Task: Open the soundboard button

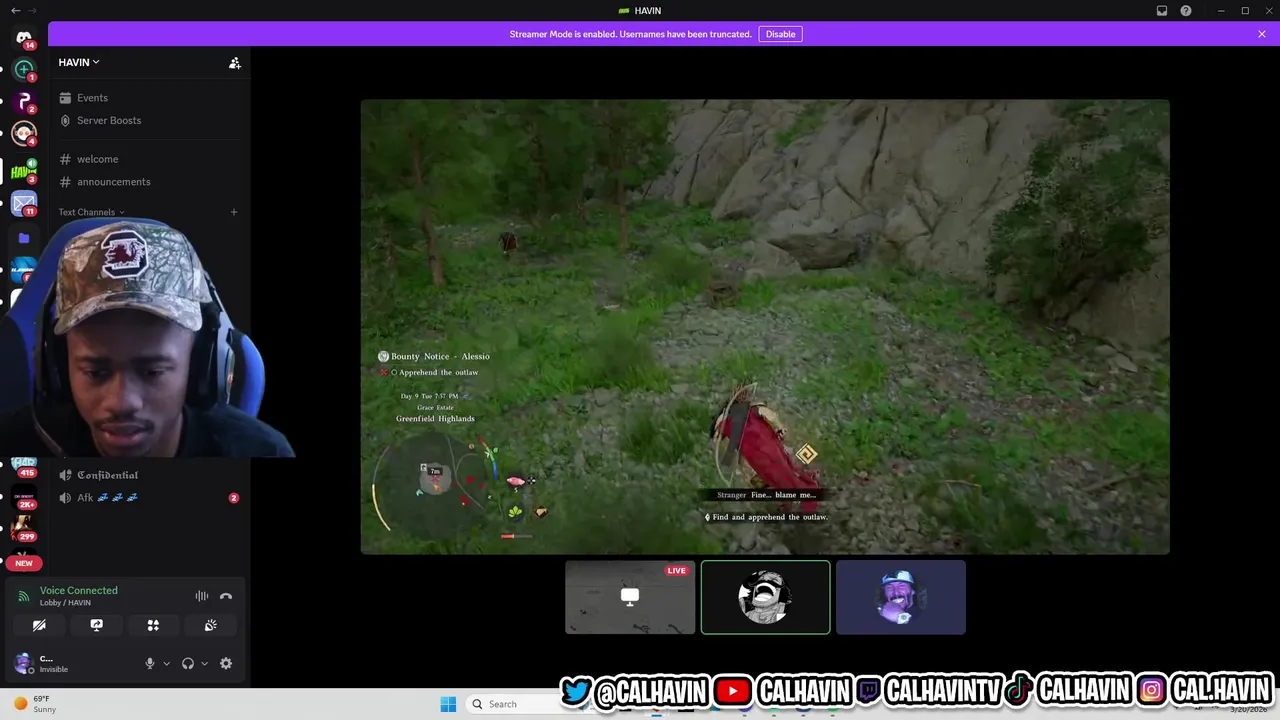Action: tap(210, 625)
